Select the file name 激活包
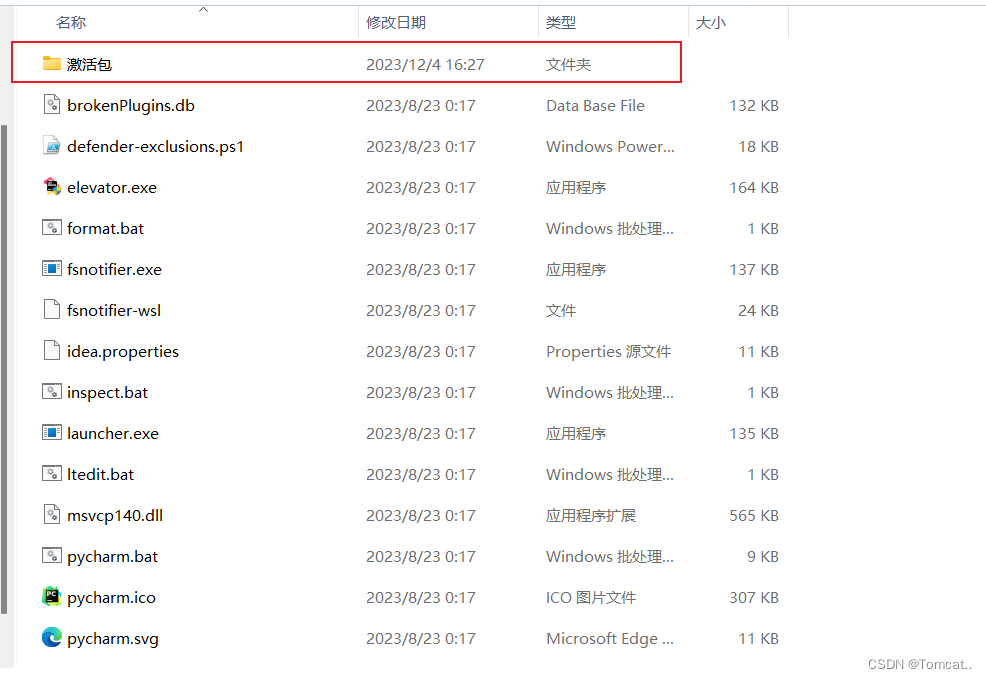Screen dimensions: 986x679 (89, 64)
